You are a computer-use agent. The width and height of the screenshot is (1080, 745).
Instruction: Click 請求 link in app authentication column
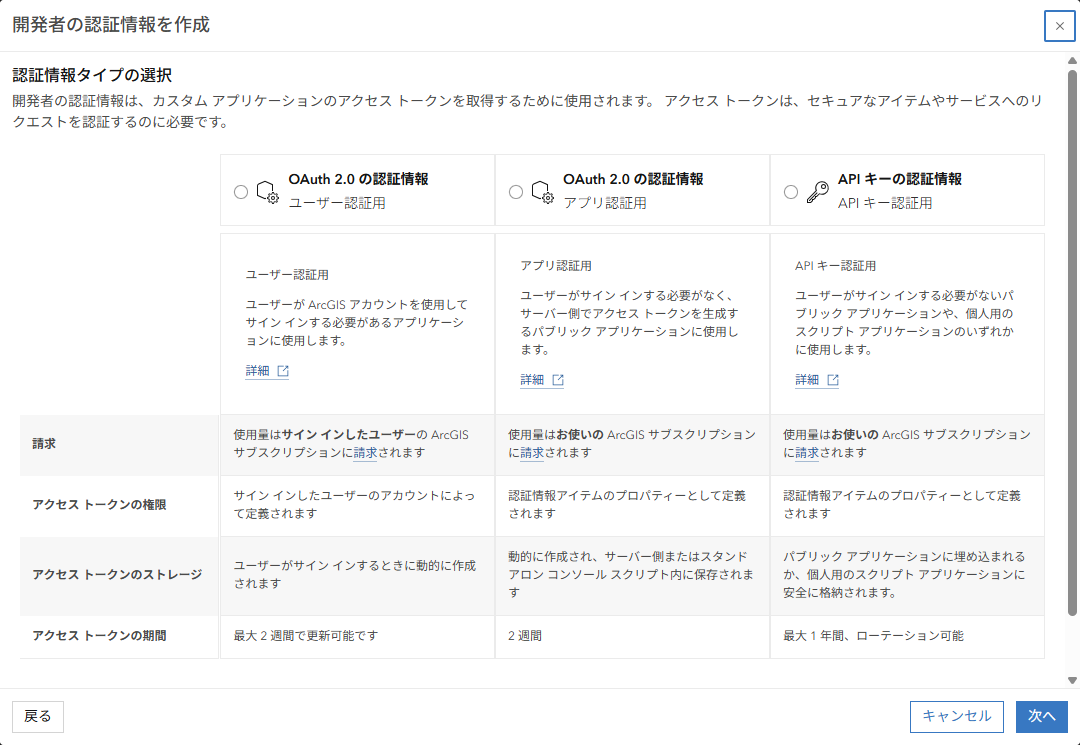(532, 453)
